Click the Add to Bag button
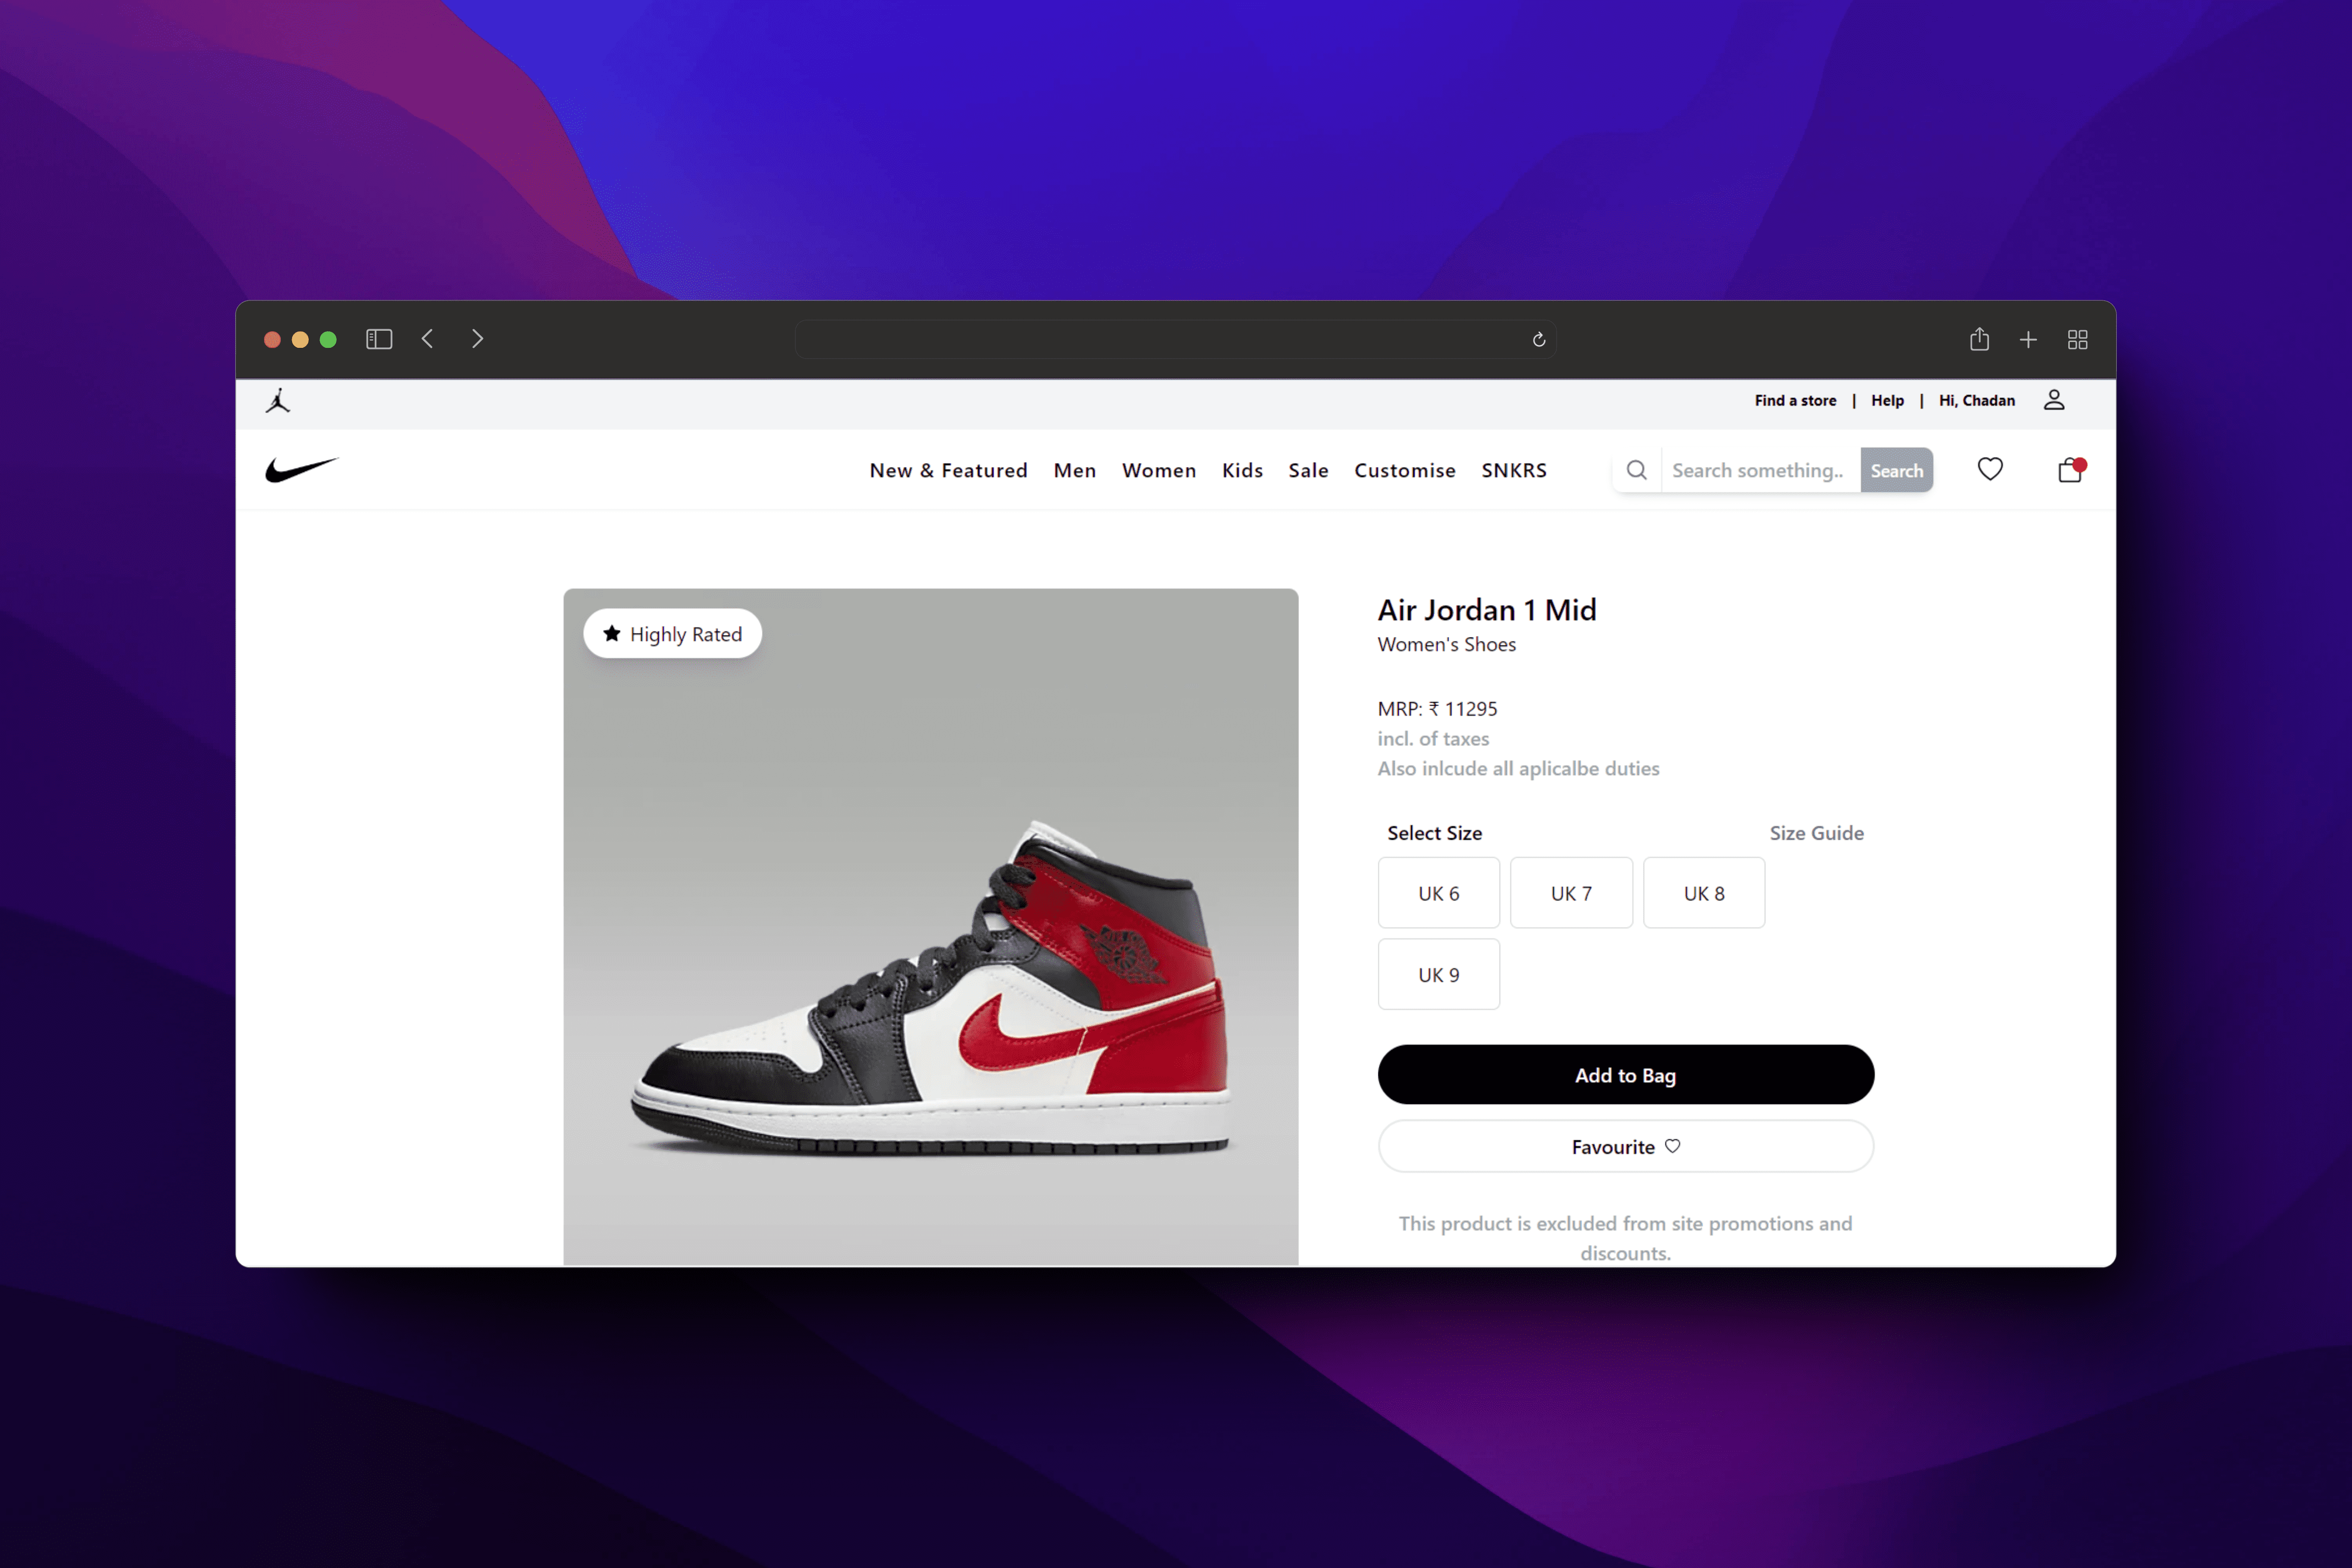Screen dimensions: 2352x1568 tap(1624, 1075)
